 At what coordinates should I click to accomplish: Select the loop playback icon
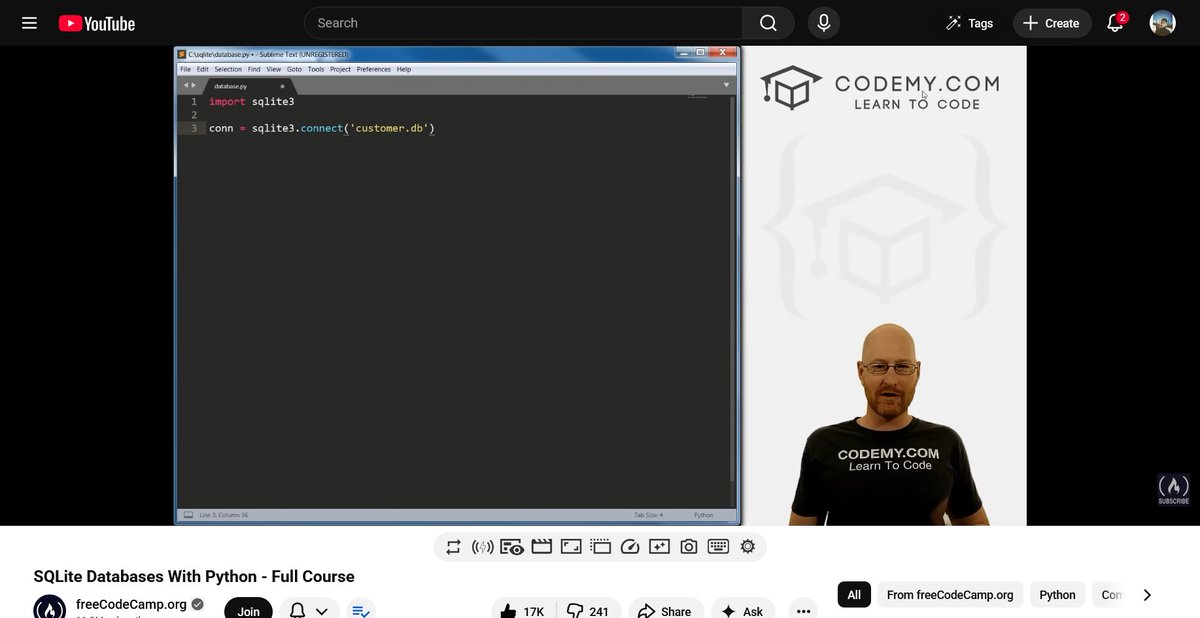pyautogui.click(x=453, y=547)
